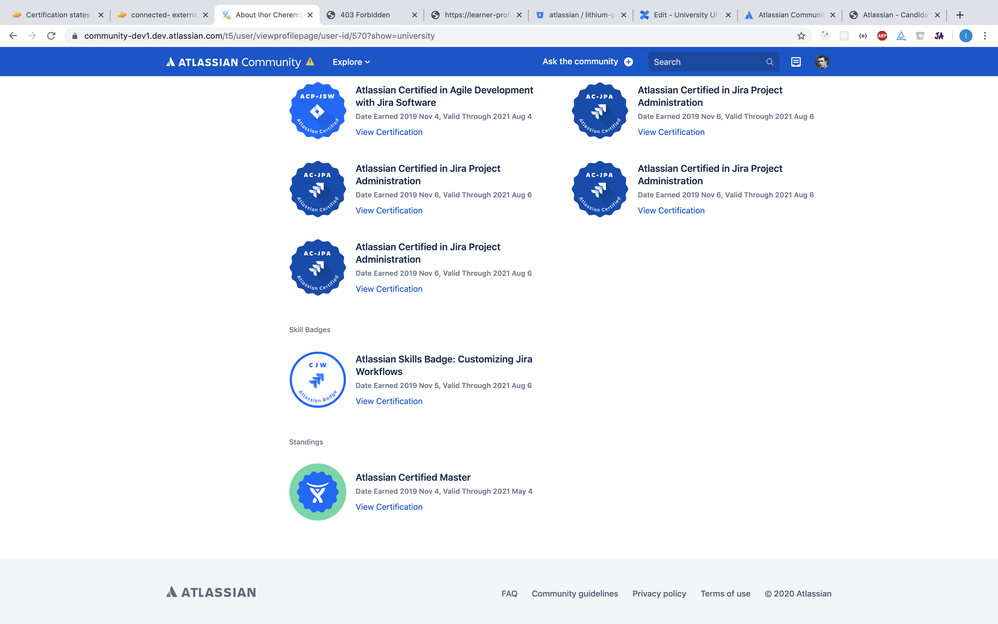
Task: Open the user avatar in the Community header
Action: [822, 62]
